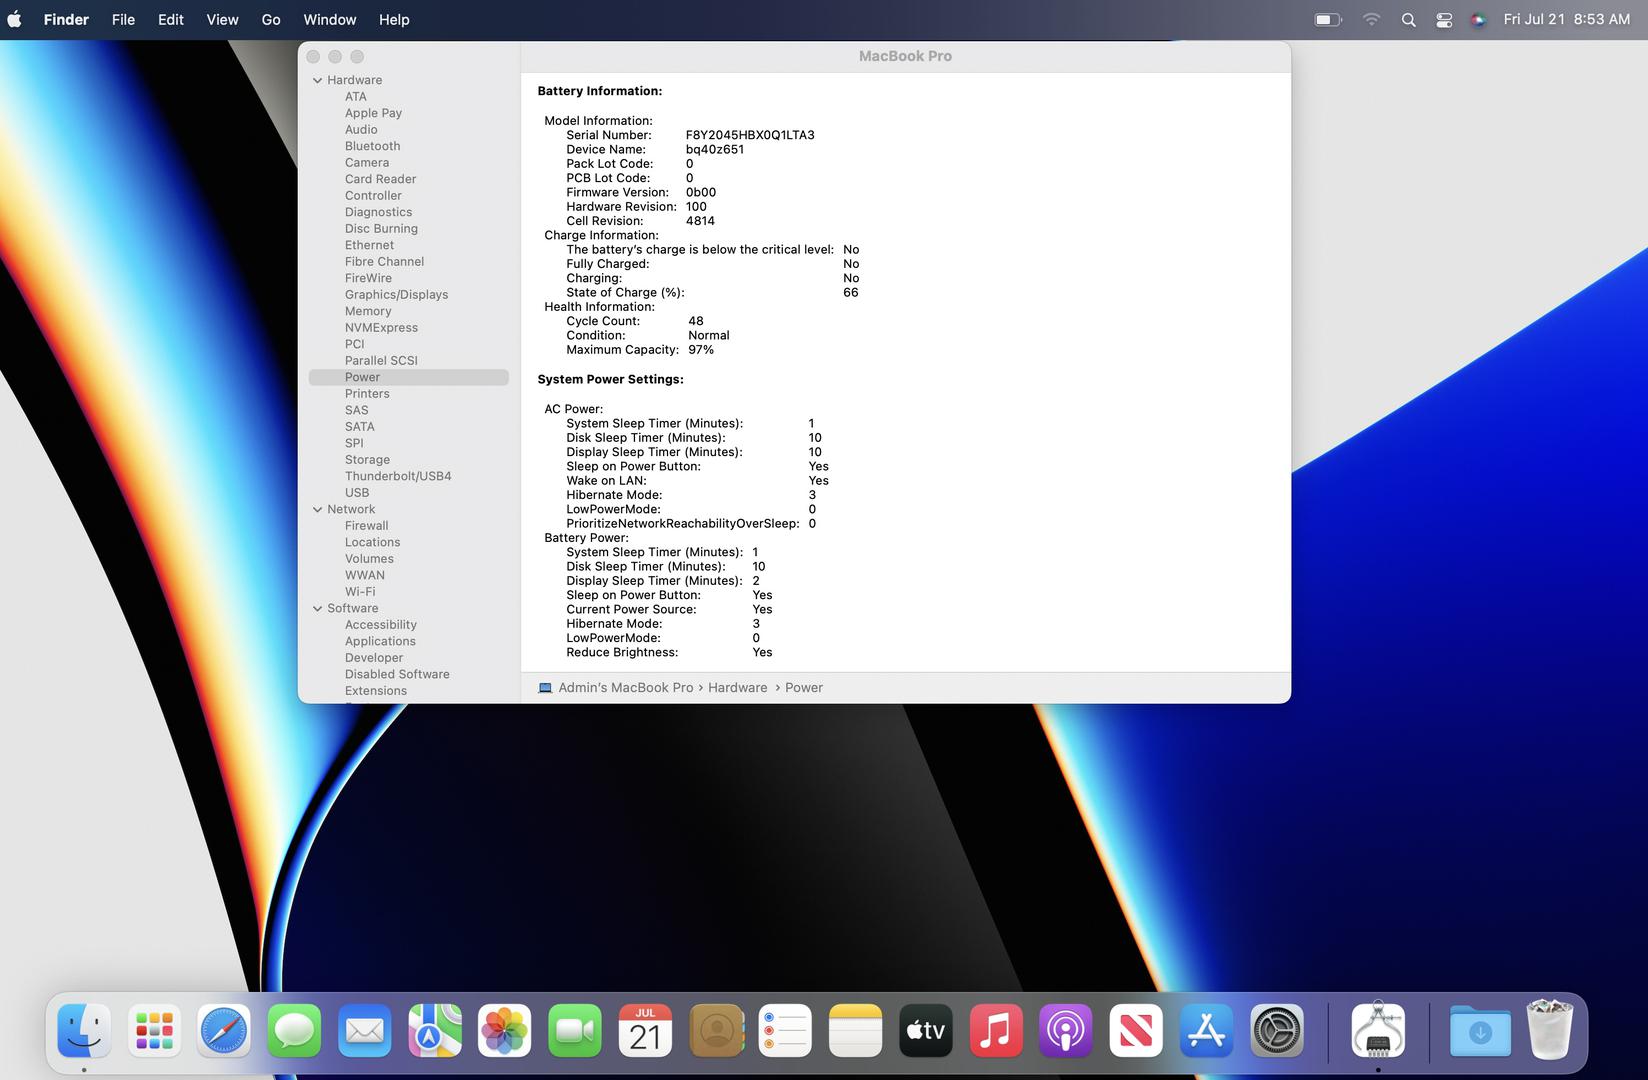The image size is (1648, 1080).
Task: Open Messages app in the Dock
Action: (x=294, y=1031)
